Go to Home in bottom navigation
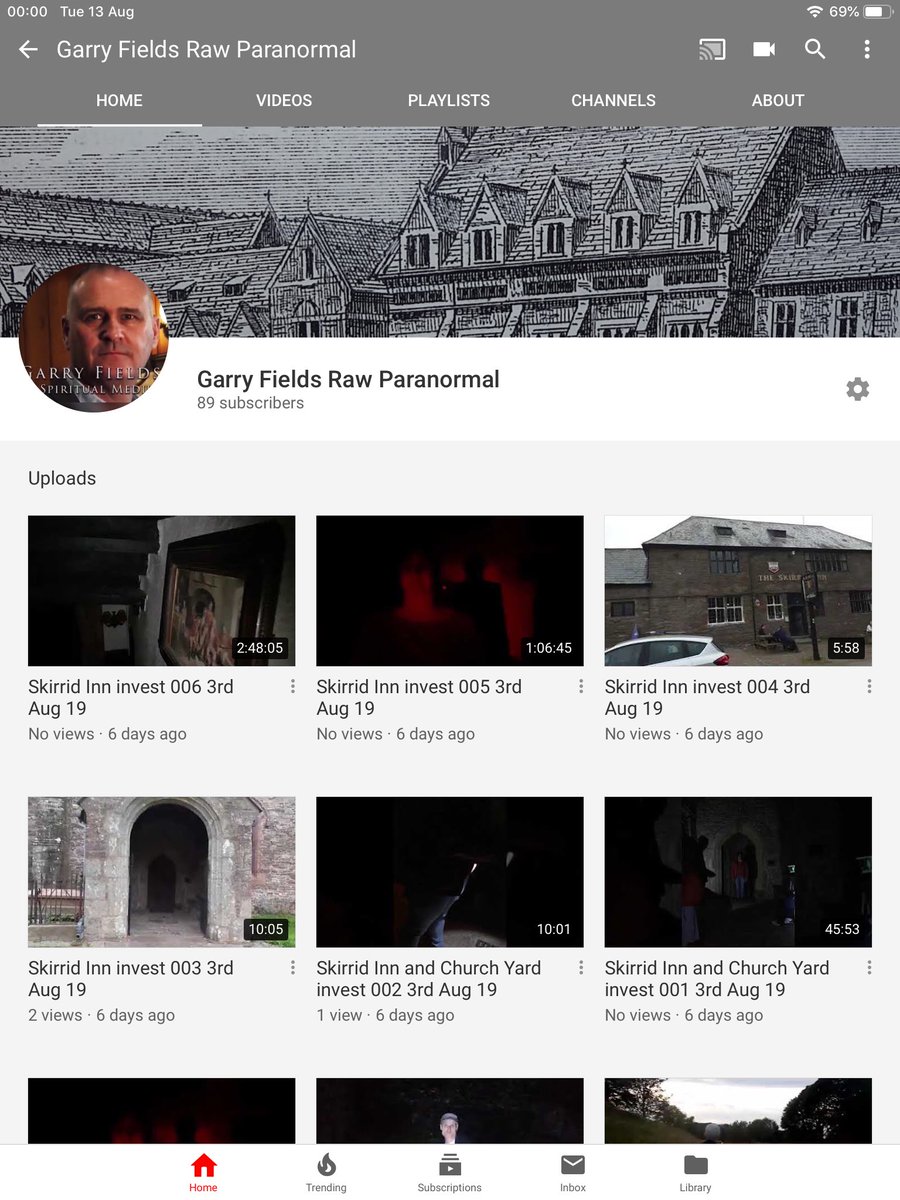This screenshot has height=1200, width=900. (203, 1172)
